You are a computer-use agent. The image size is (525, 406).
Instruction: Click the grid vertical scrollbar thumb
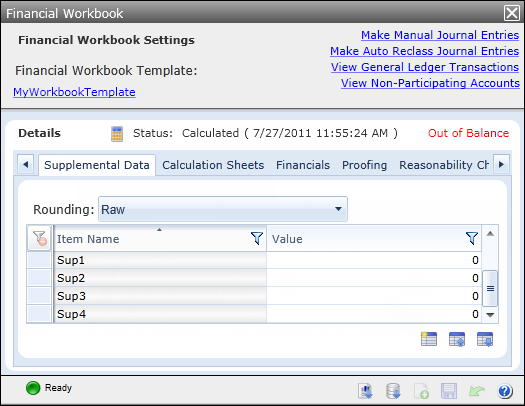click(x=490, y=288)
